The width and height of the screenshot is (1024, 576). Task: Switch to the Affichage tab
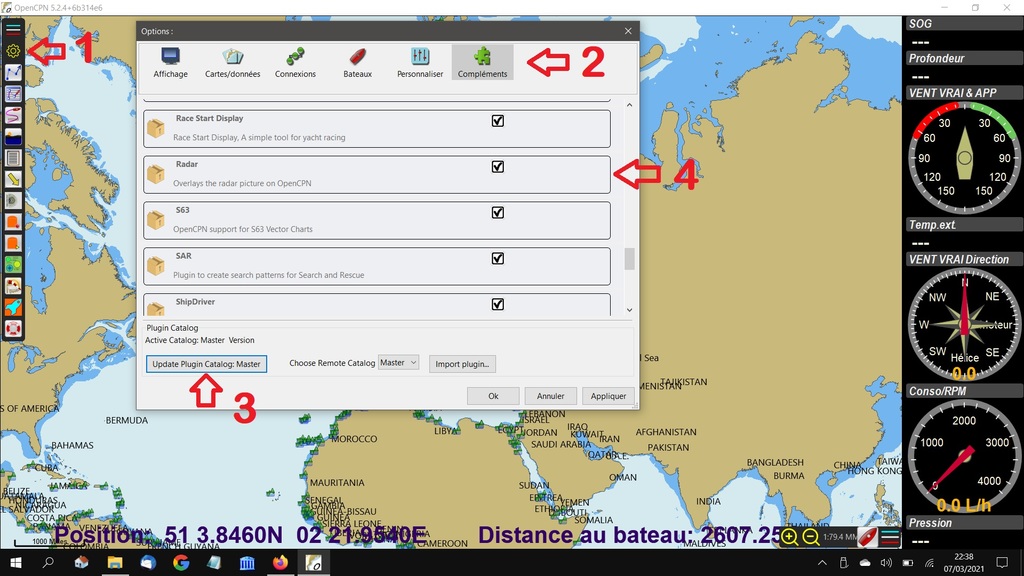click(170, 63)
